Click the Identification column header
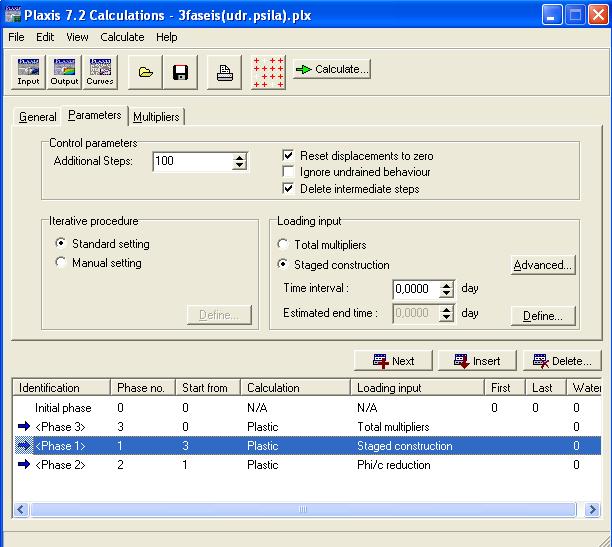Image resolution: width=612 pixels, height=547 pixels. click(x=61, y=388)
